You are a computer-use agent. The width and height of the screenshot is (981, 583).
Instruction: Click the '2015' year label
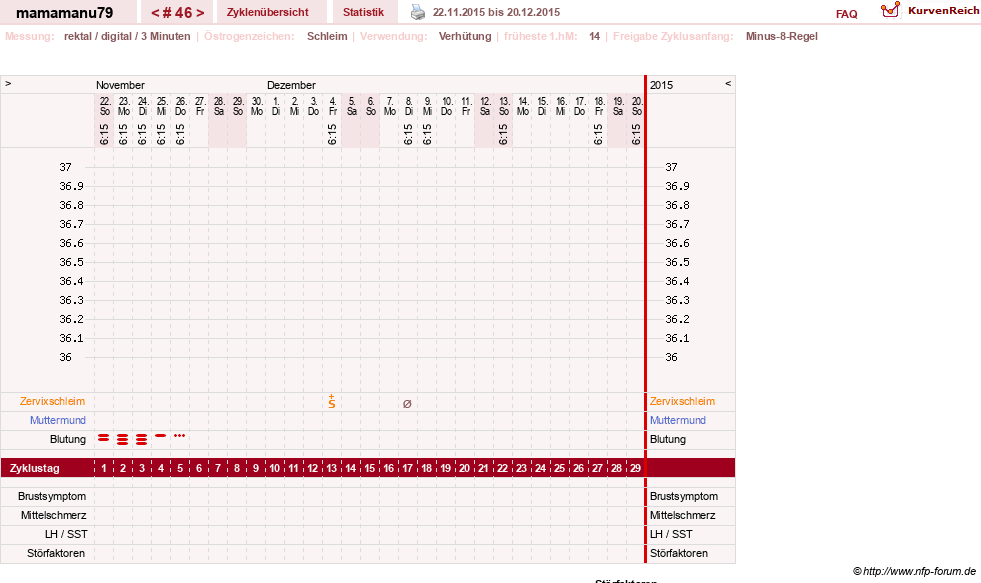coord(661,85)
